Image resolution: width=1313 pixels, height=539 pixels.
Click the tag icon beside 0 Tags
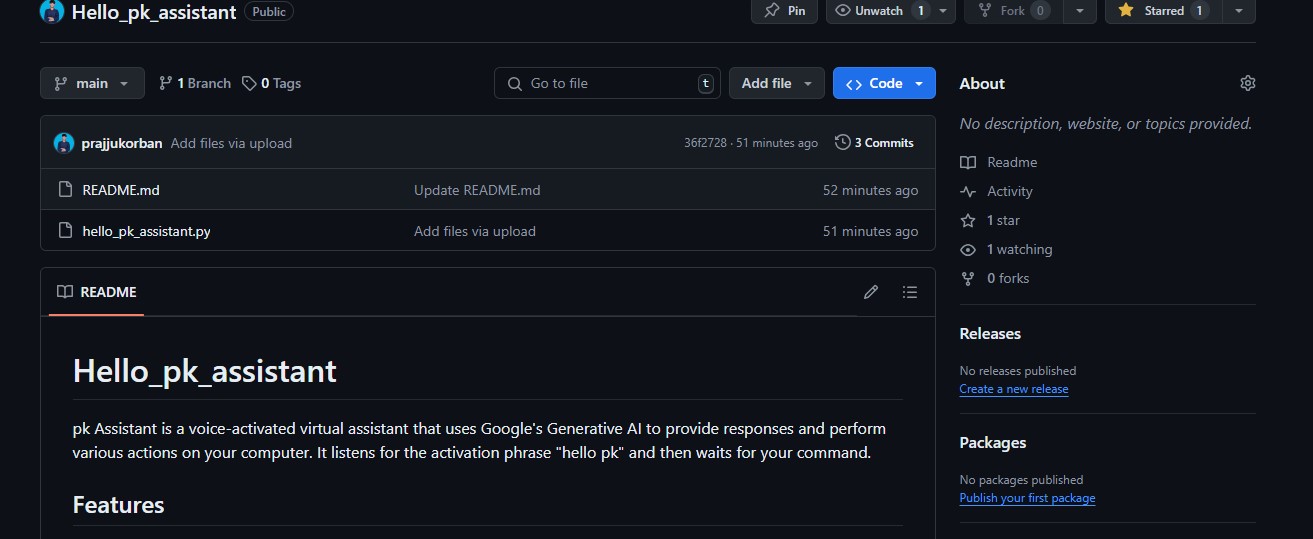pos(249,83)
